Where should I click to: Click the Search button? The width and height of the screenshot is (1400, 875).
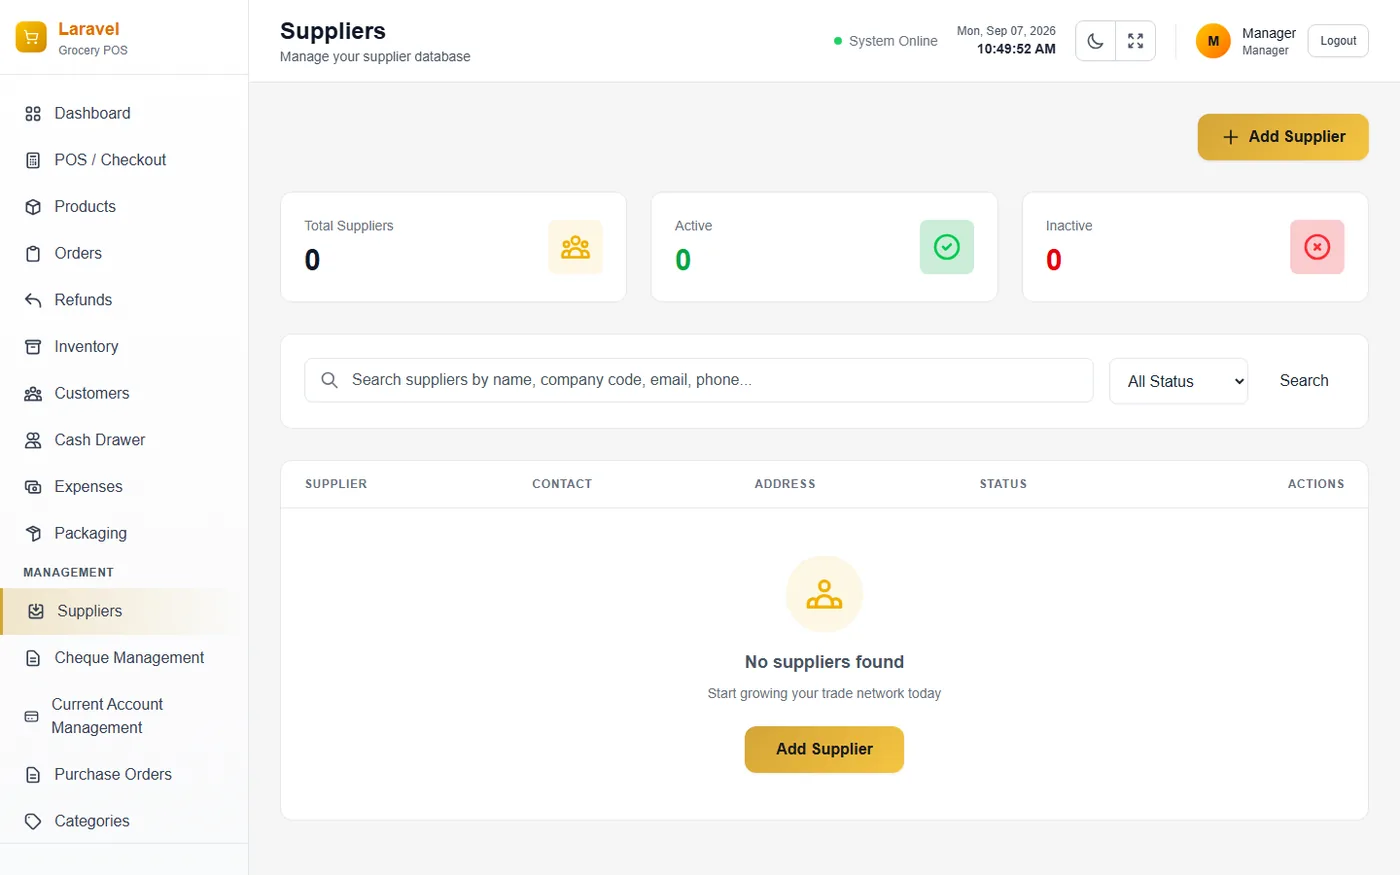point(1304,381)
